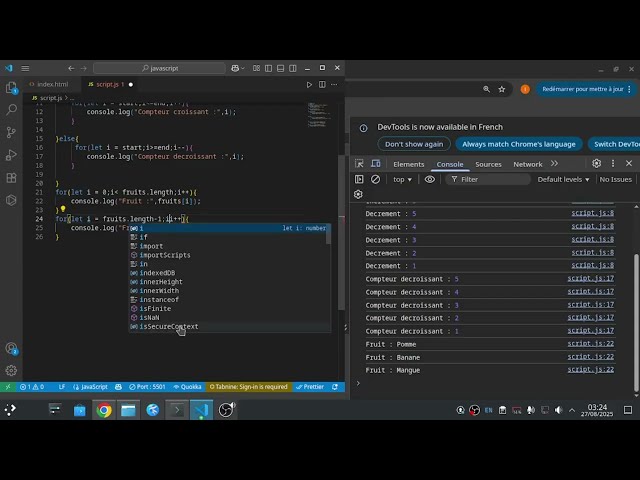Viewport: 640px width, 480px height.
Task: Open VS Code hamburger menu
Action: (x=25, y=68)
